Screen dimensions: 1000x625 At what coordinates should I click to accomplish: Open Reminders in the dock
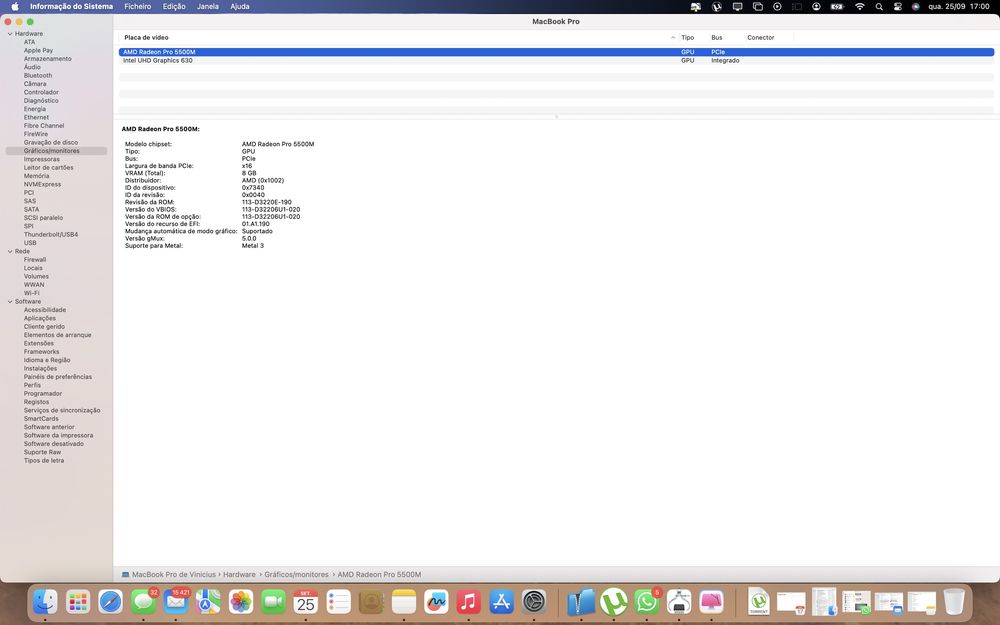(x=338, y=601)
